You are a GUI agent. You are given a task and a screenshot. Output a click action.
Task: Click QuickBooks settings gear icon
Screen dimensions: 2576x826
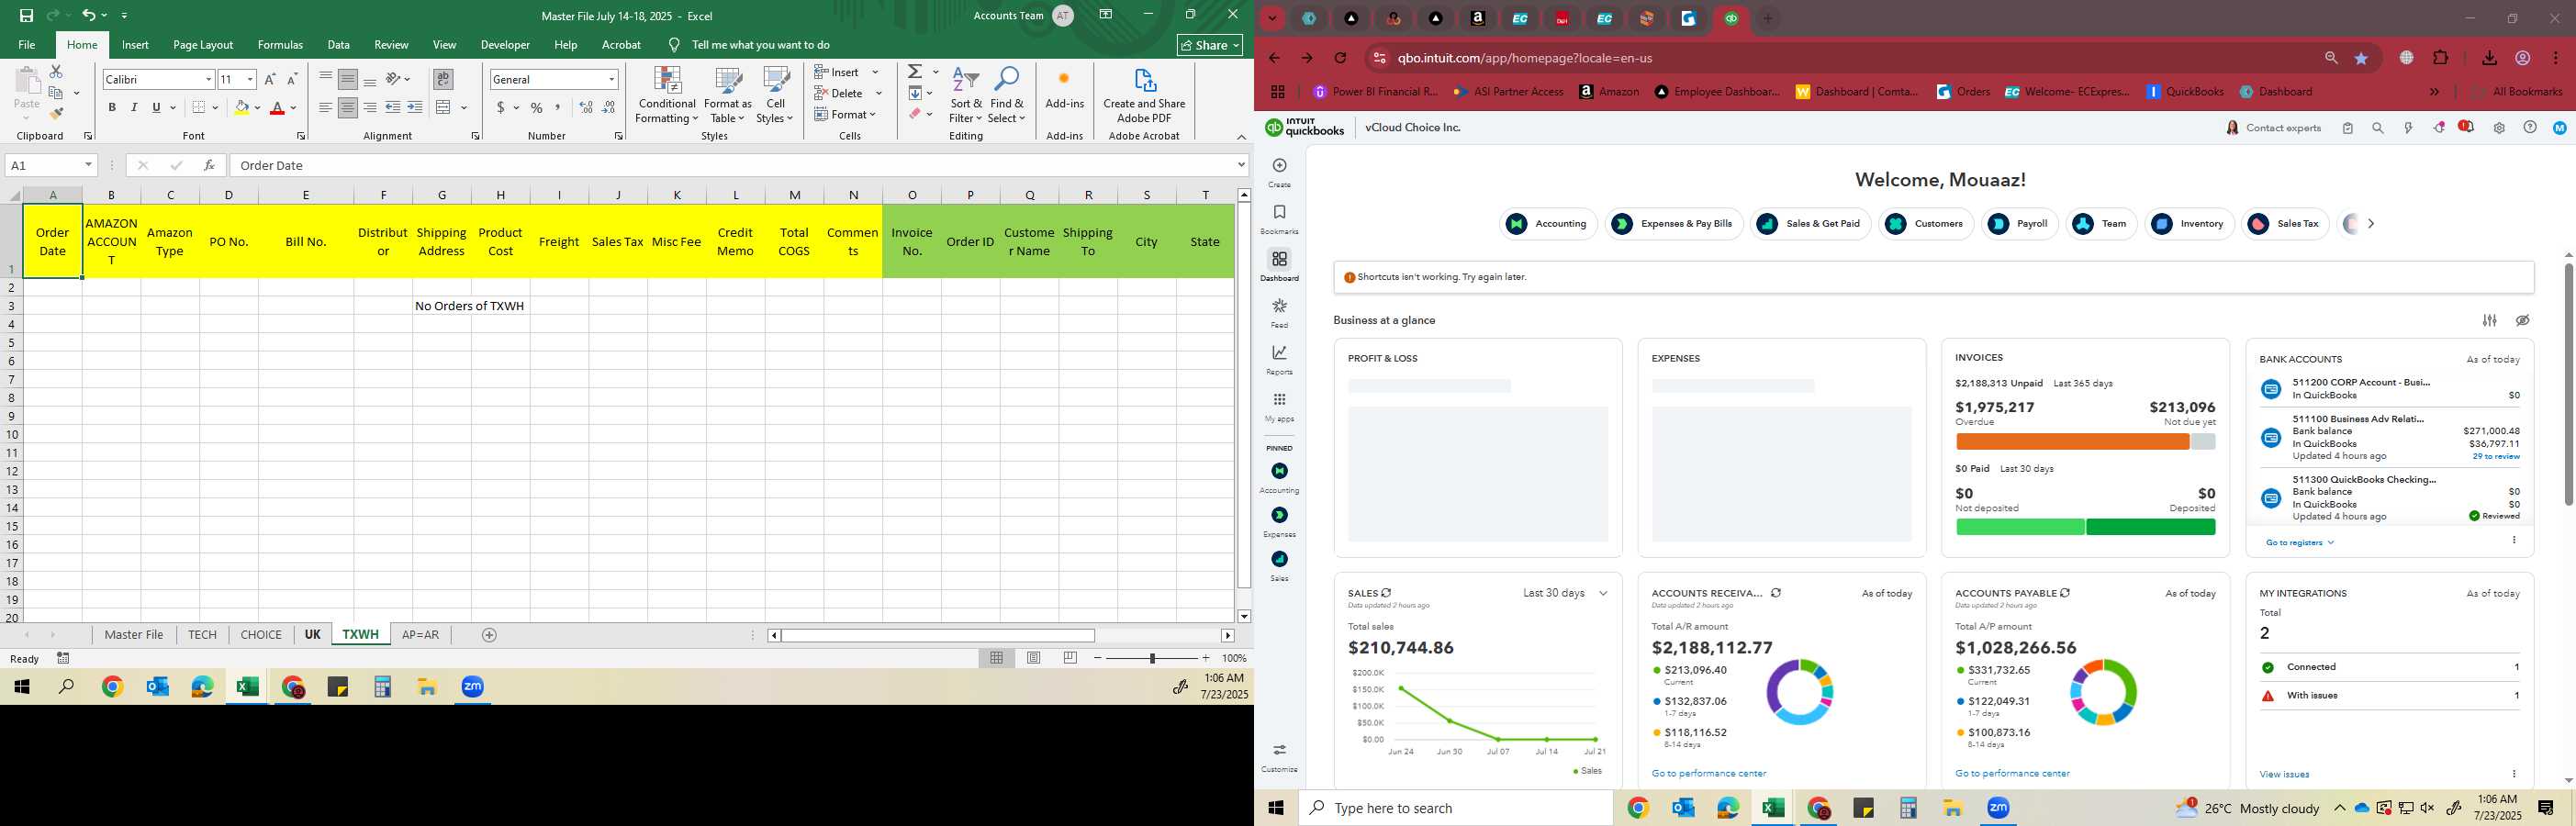2499,128
